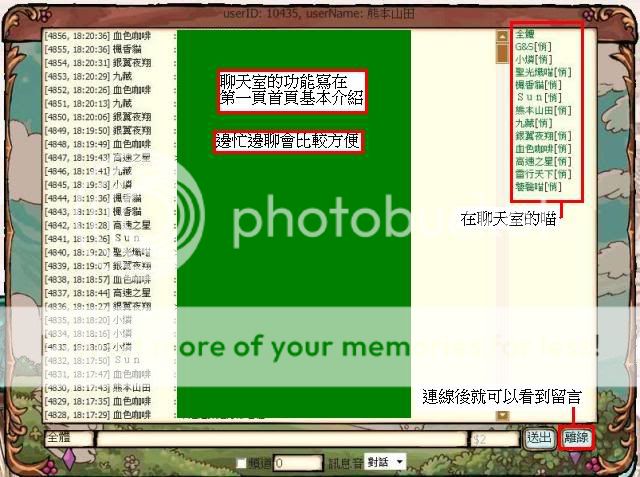The width and height of the screenshot is (640, 477).
Task: Select 血色咖啡[悄] in the user list
Action: click(x=543, y=149)
